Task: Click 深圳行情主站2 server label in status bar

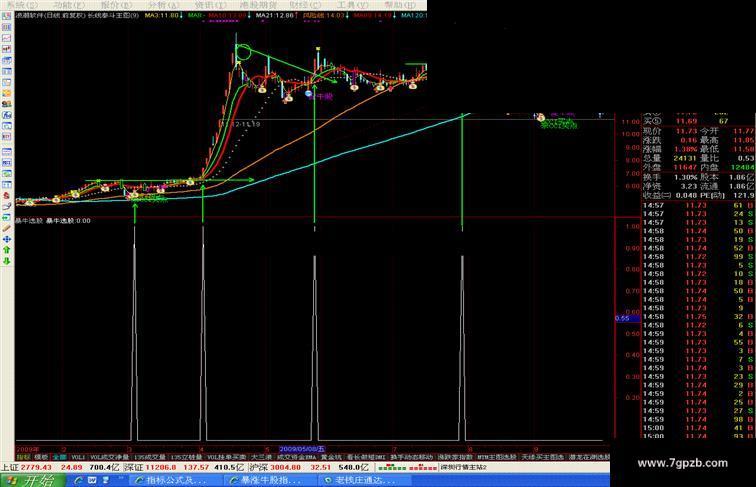Action: 463,467
